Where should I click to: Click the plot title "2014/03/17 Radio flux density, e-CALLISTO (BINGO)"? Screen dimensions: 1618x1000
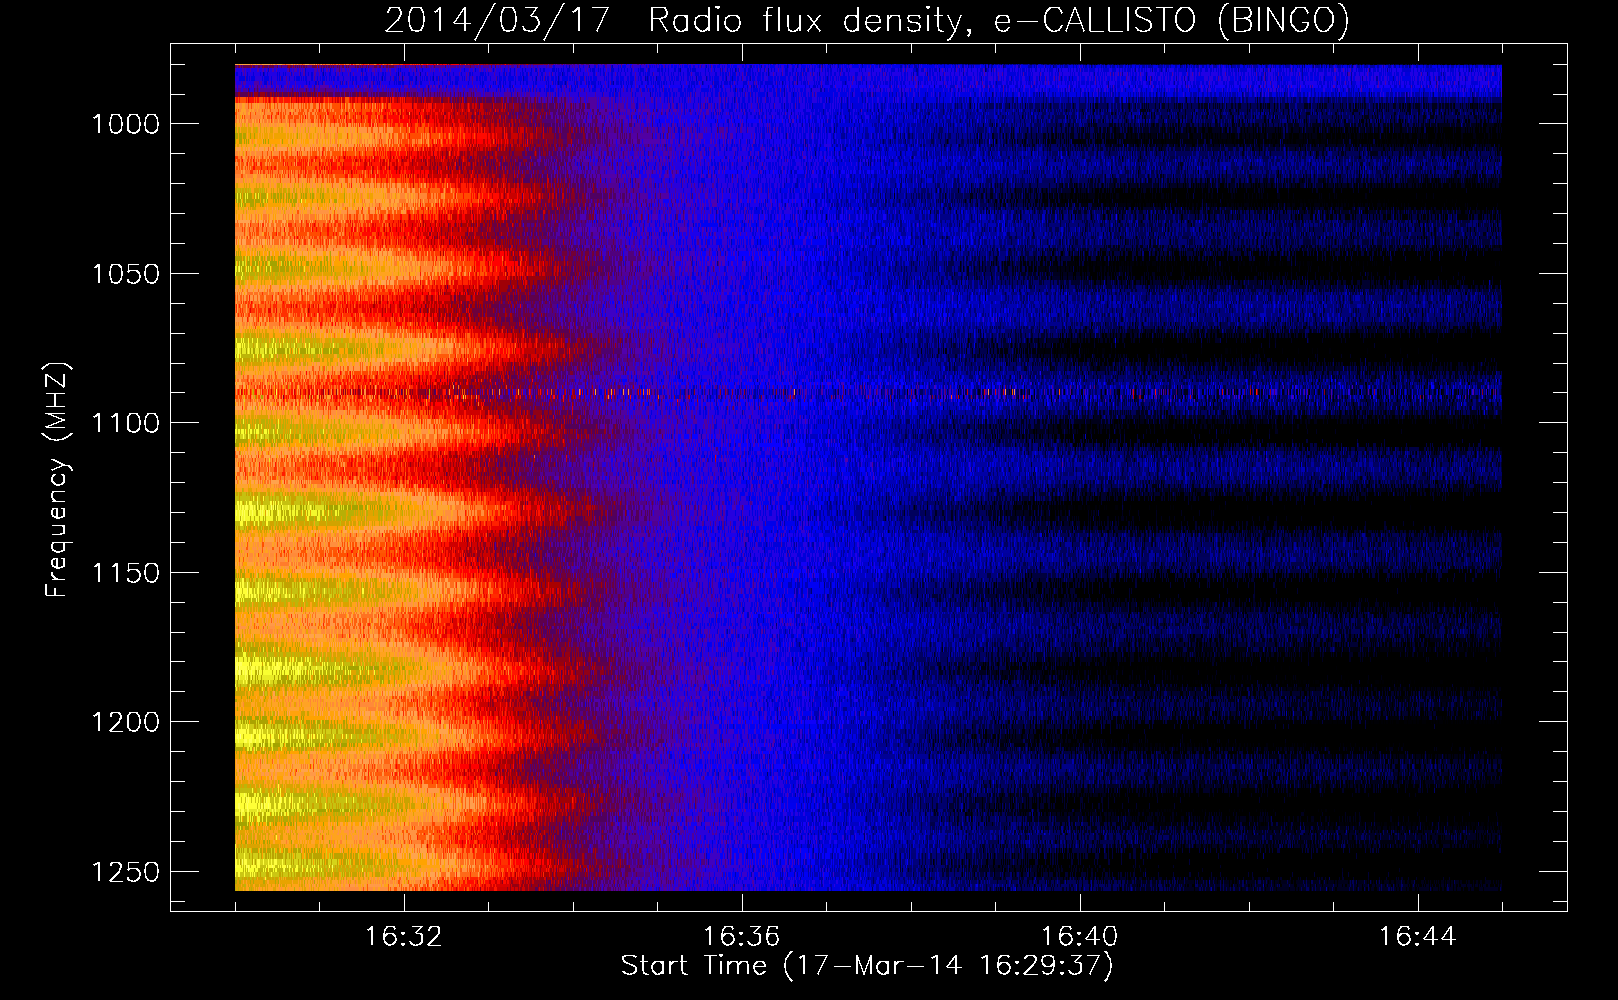(867, 20)
